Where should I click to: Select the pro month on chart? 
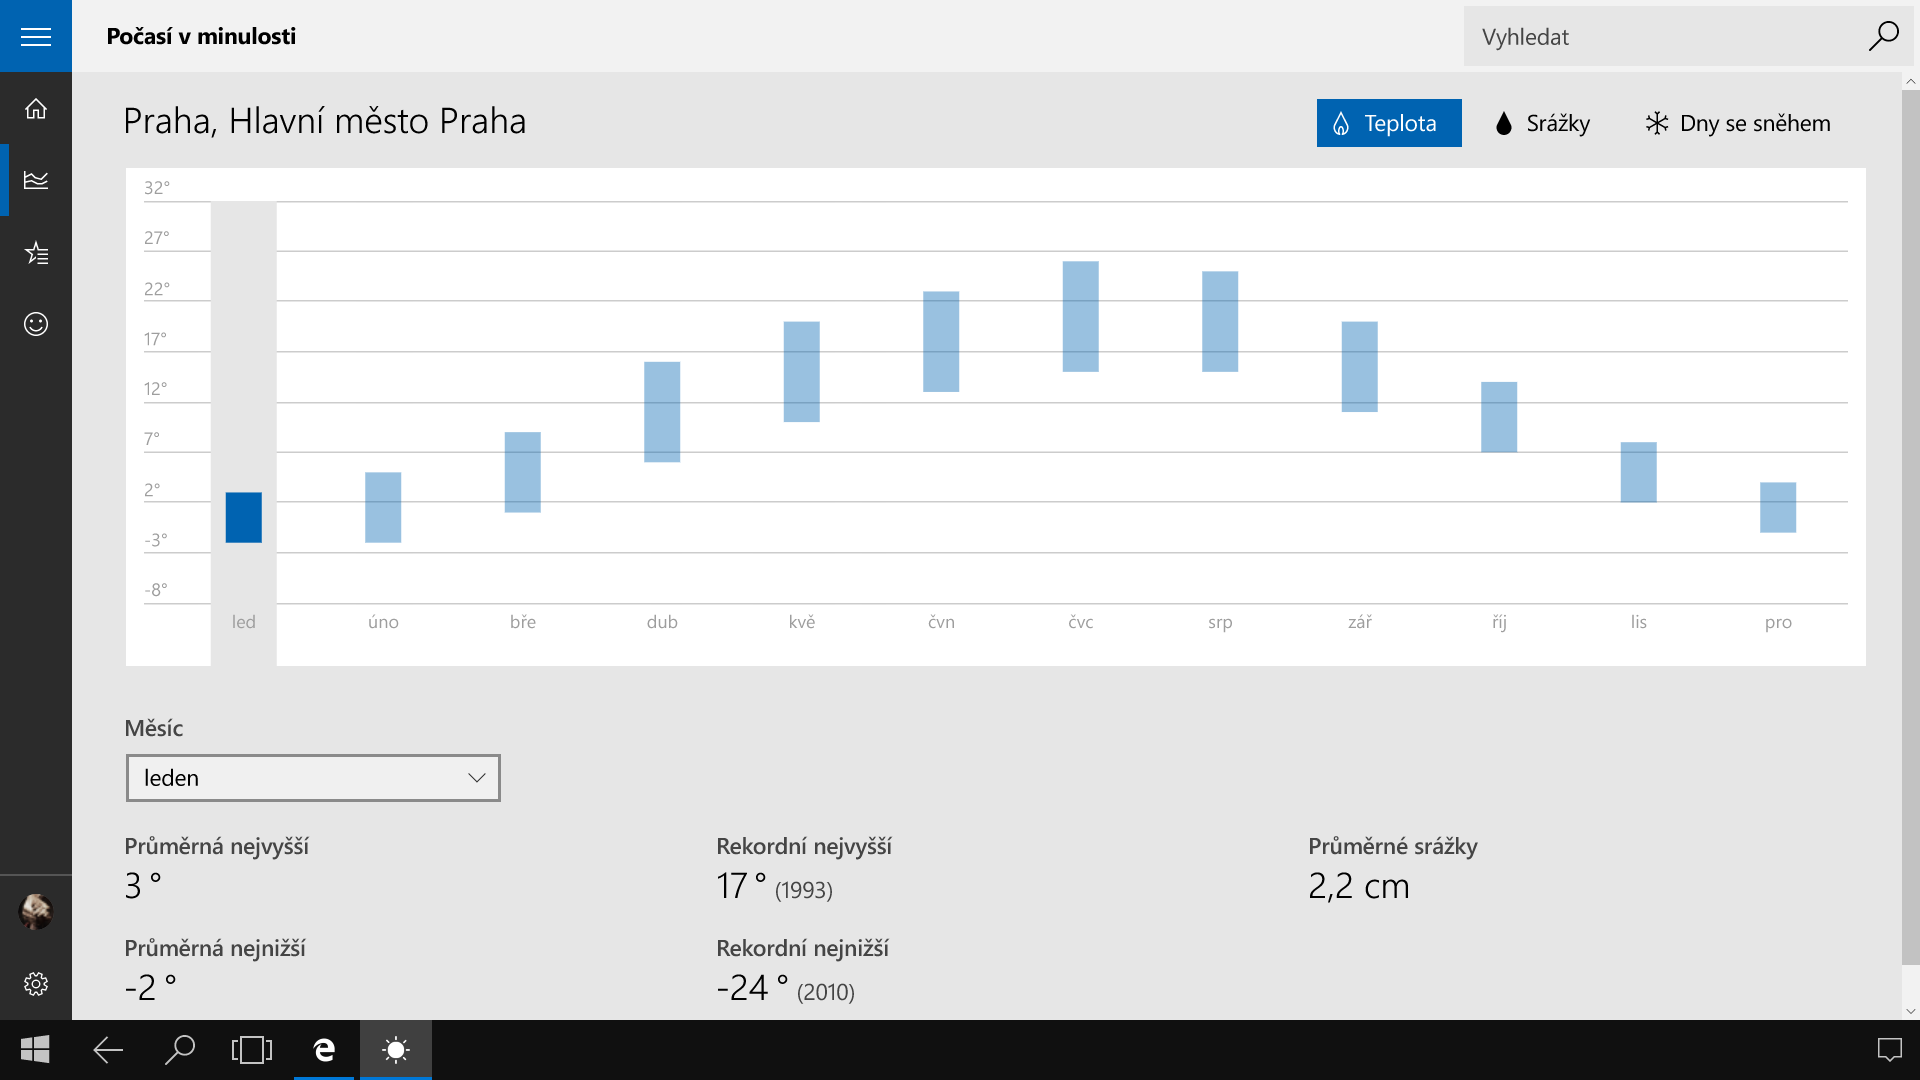[1777, 507]
